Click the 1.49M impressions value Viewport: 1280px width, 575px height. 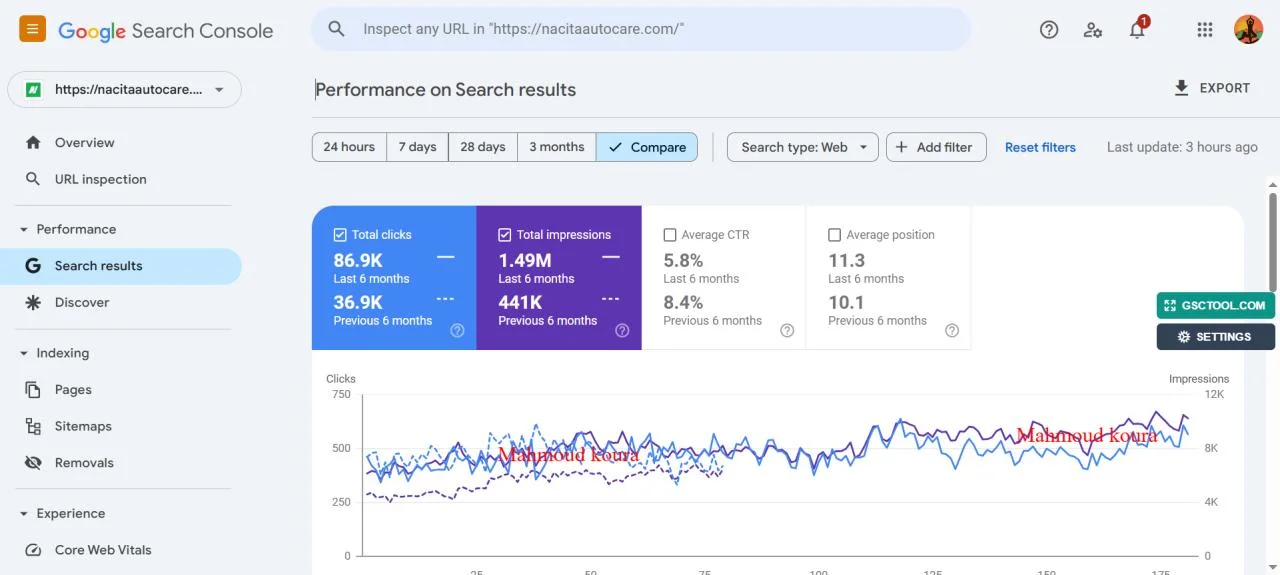(x=525, y=261)
